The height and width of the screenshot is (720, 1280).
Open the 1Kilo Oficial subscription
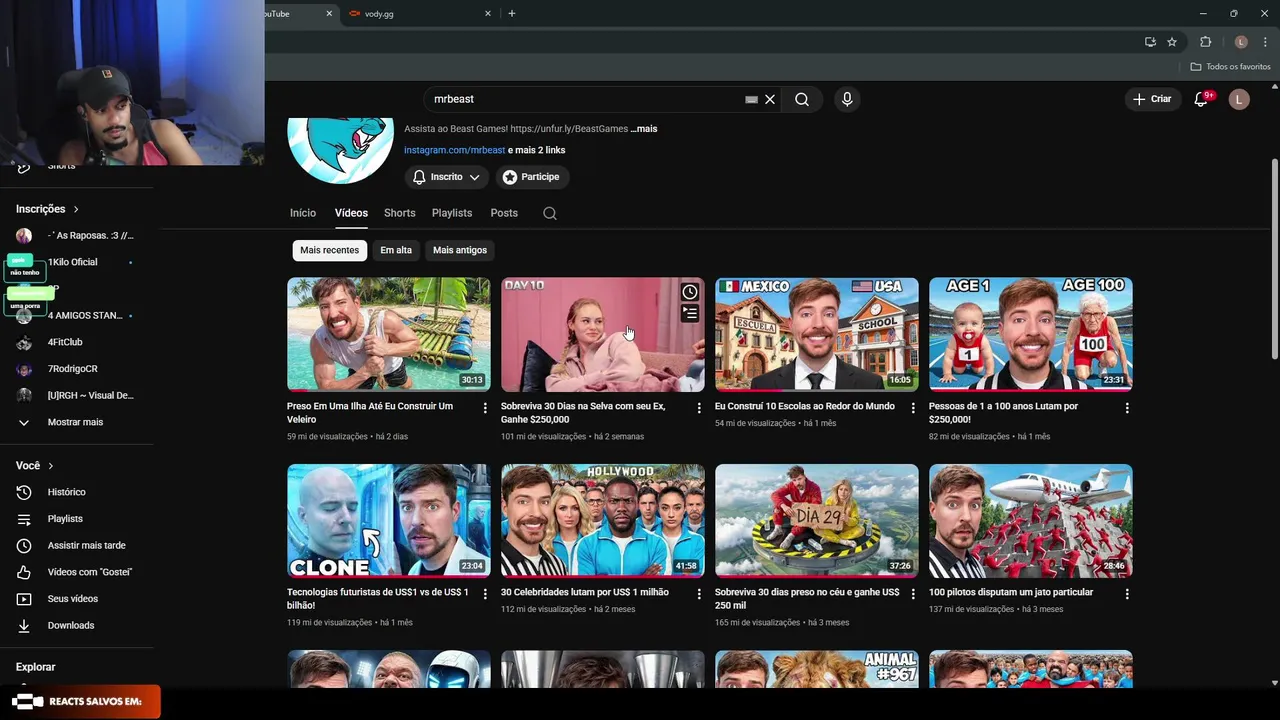[x=75, y=262]
